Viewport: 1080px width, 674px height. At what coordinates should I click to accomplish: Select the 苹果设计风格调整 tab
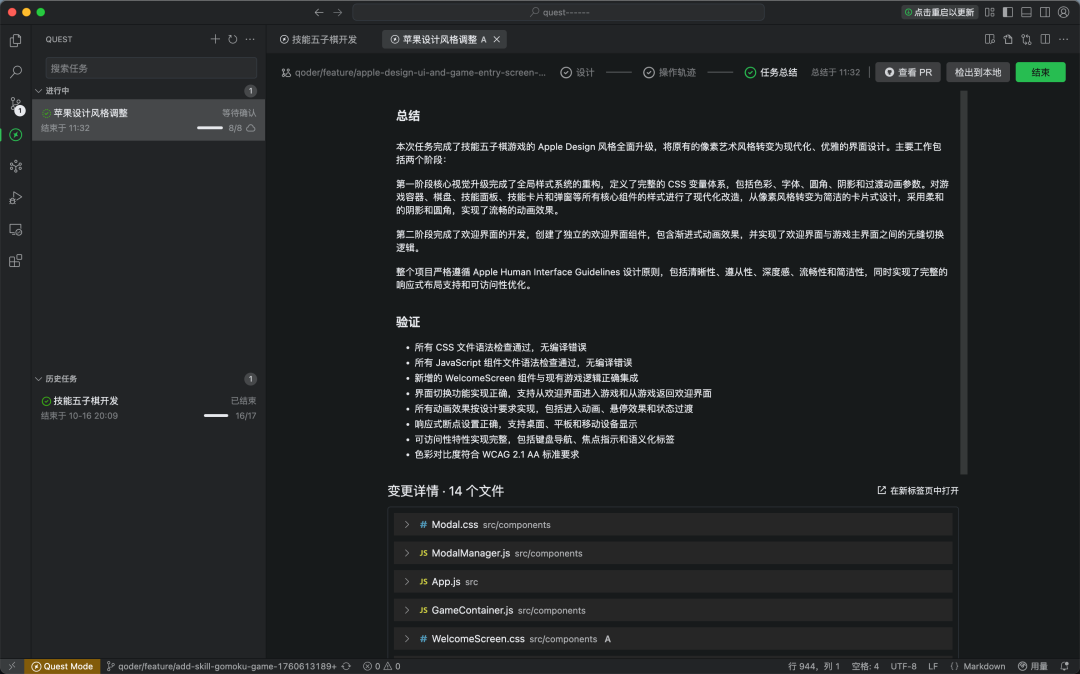(x=444, y=39)
